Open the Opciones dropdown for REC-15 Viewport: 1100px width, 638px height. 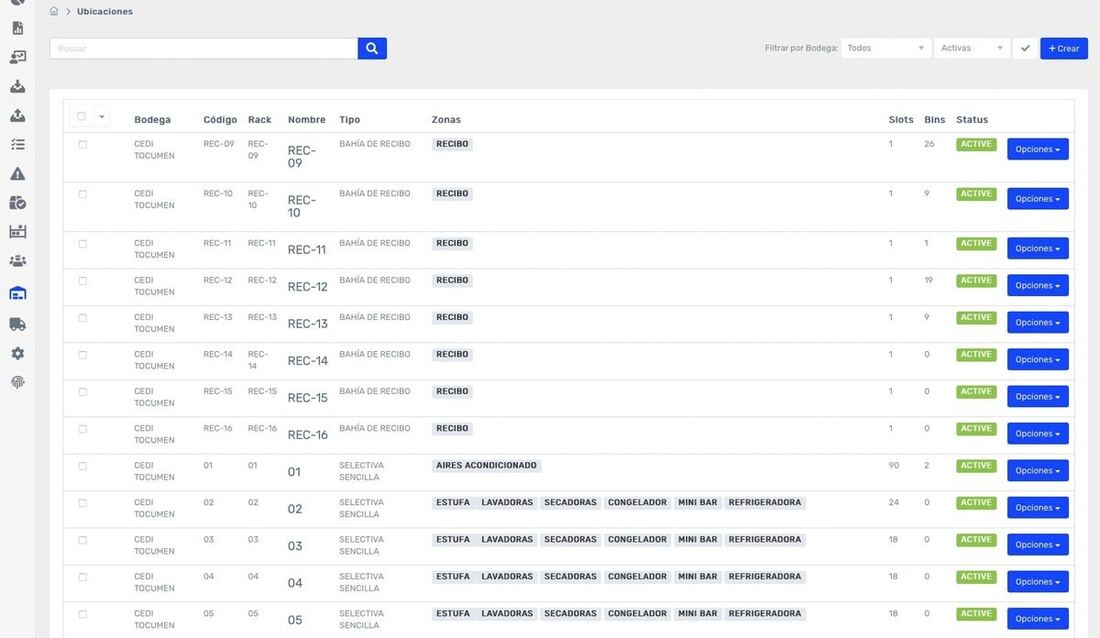[1038, 397]
